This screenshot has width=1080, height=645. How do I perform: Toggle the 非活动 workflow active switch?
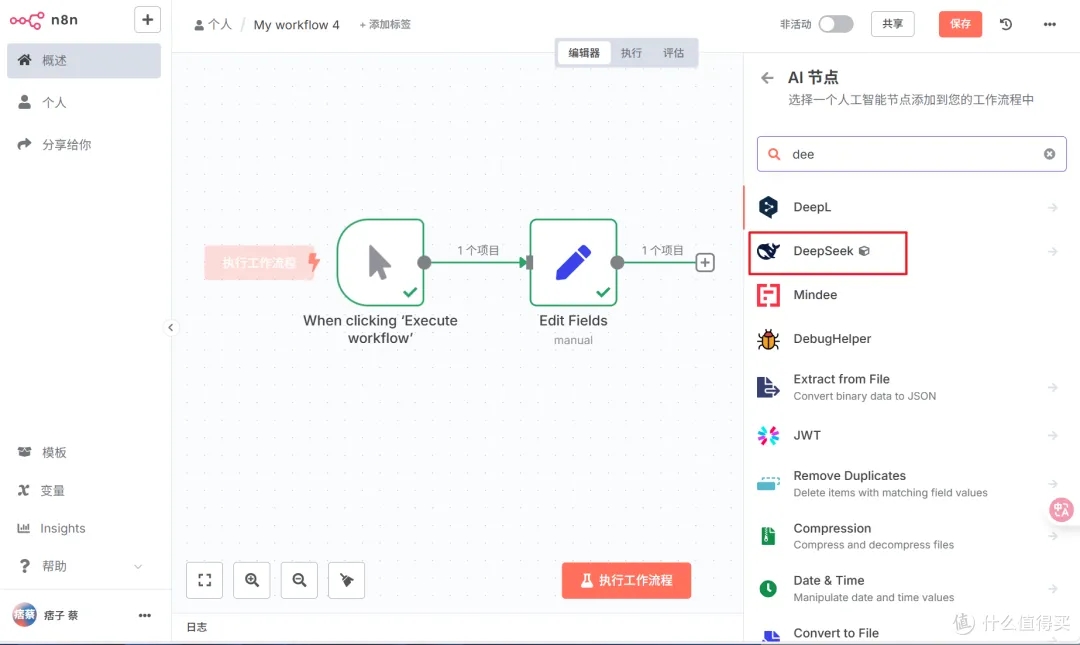pos(835,24)
